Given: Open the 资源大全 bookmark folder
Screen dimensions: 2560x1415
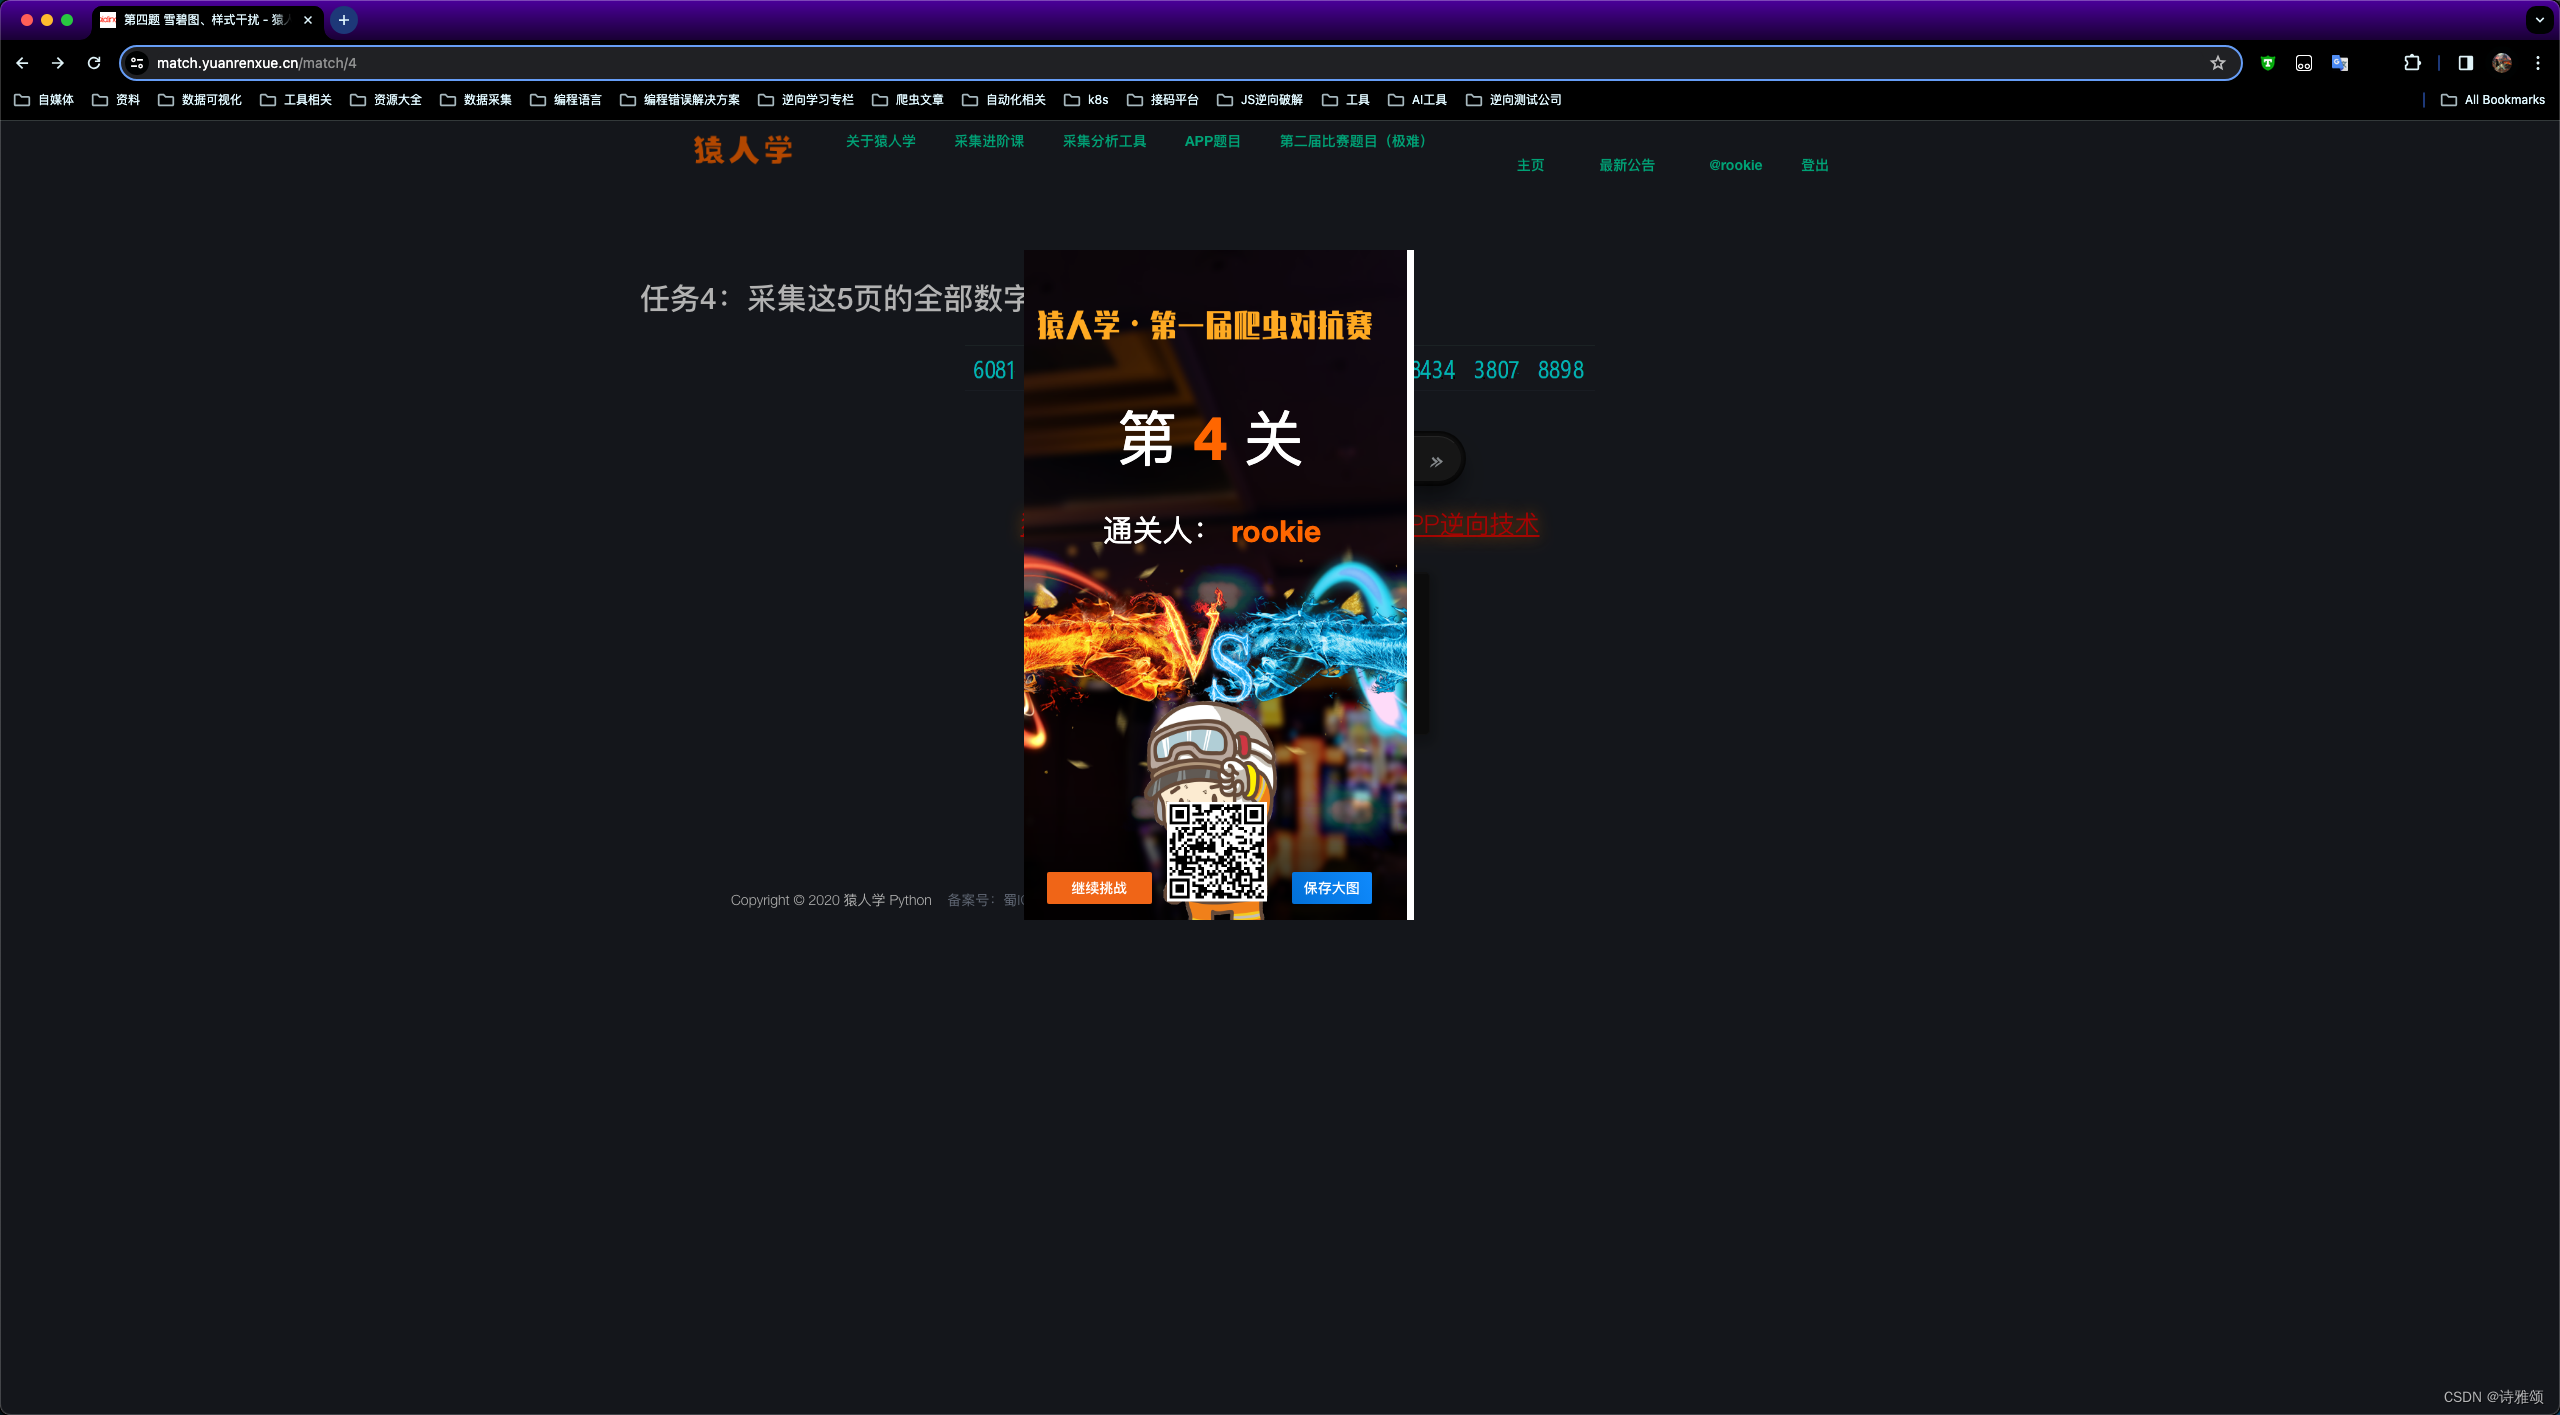Looking at the screenshot, I should coord(386,100).
